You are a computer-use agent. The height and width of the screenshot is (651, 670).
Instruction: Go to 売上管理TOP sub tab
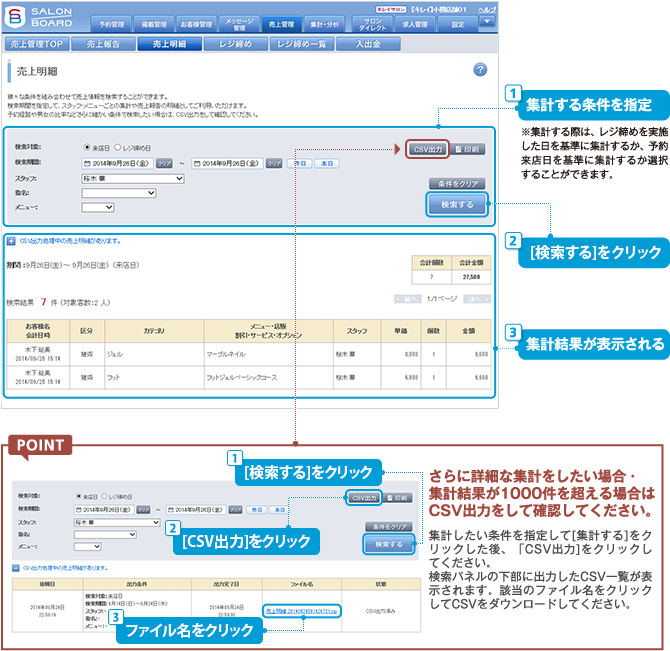pos(37,44)
